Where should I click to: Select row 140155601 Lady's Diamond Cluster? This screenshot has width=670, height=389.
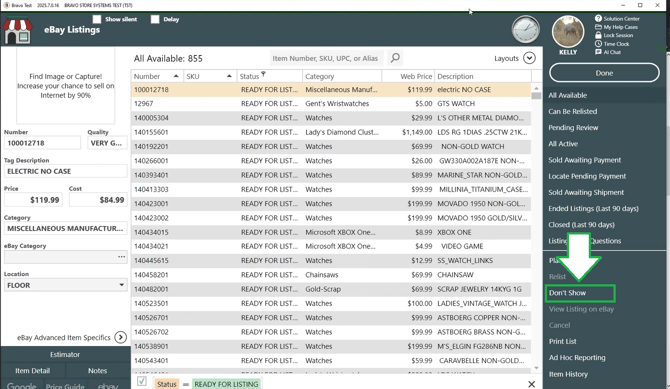(x=331, y=132)
